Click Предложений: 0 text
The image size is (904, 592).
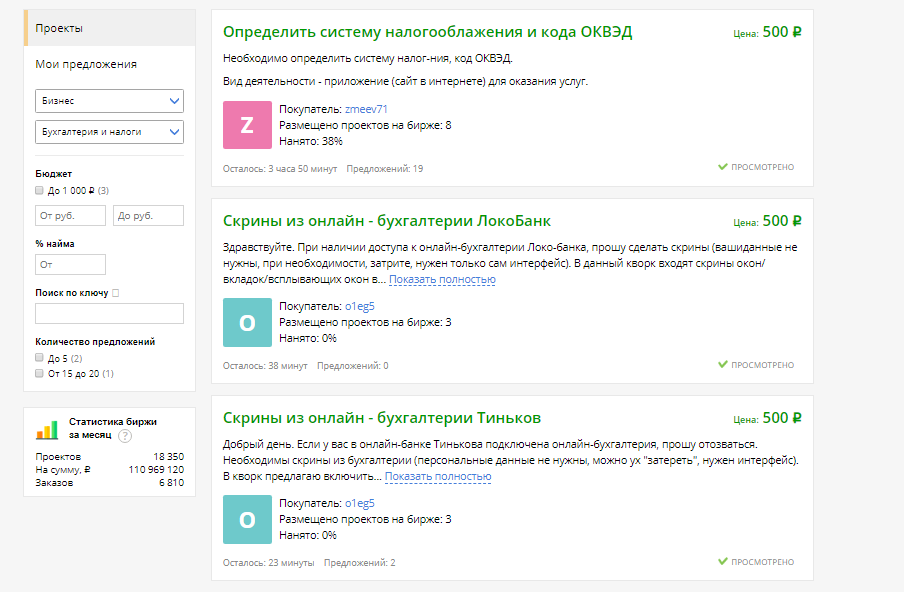tap(353, 366)
